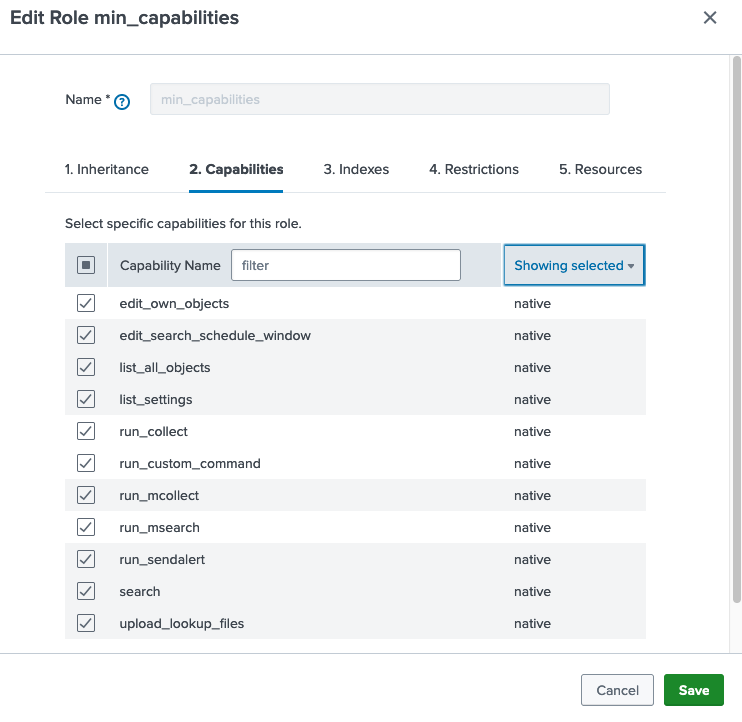Click the Save button
This screenshot has width=742, height=722.
coord(693,690)
